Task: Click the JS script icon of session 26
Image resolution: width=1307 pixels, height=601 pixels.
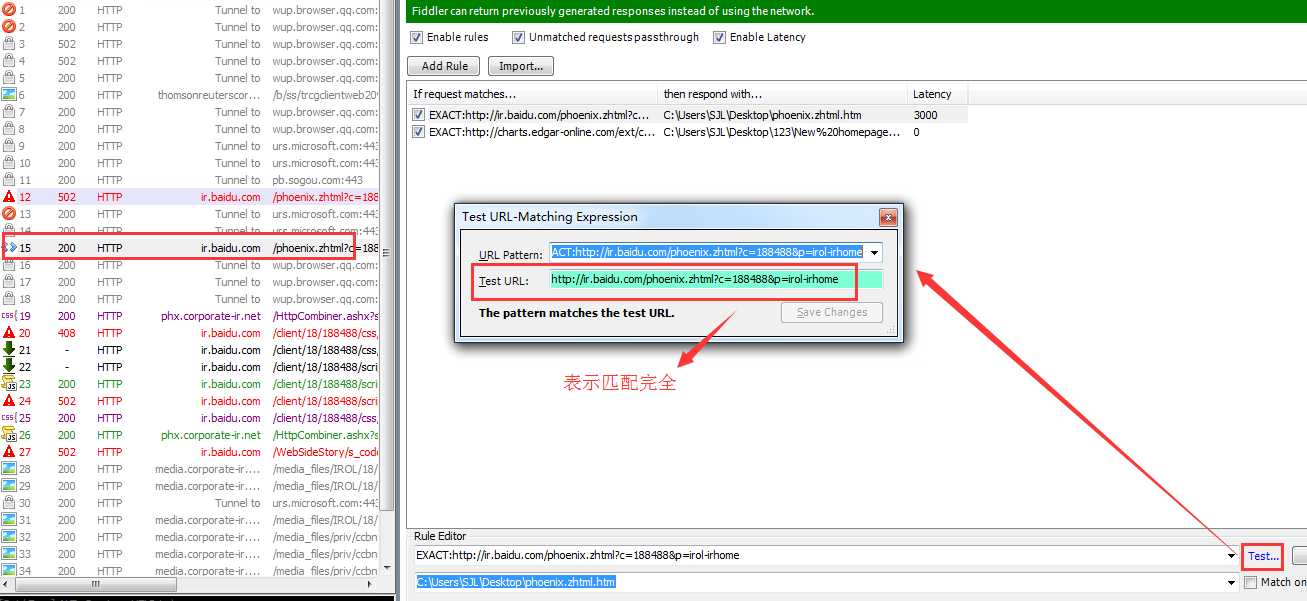Action: click(9, 435)
